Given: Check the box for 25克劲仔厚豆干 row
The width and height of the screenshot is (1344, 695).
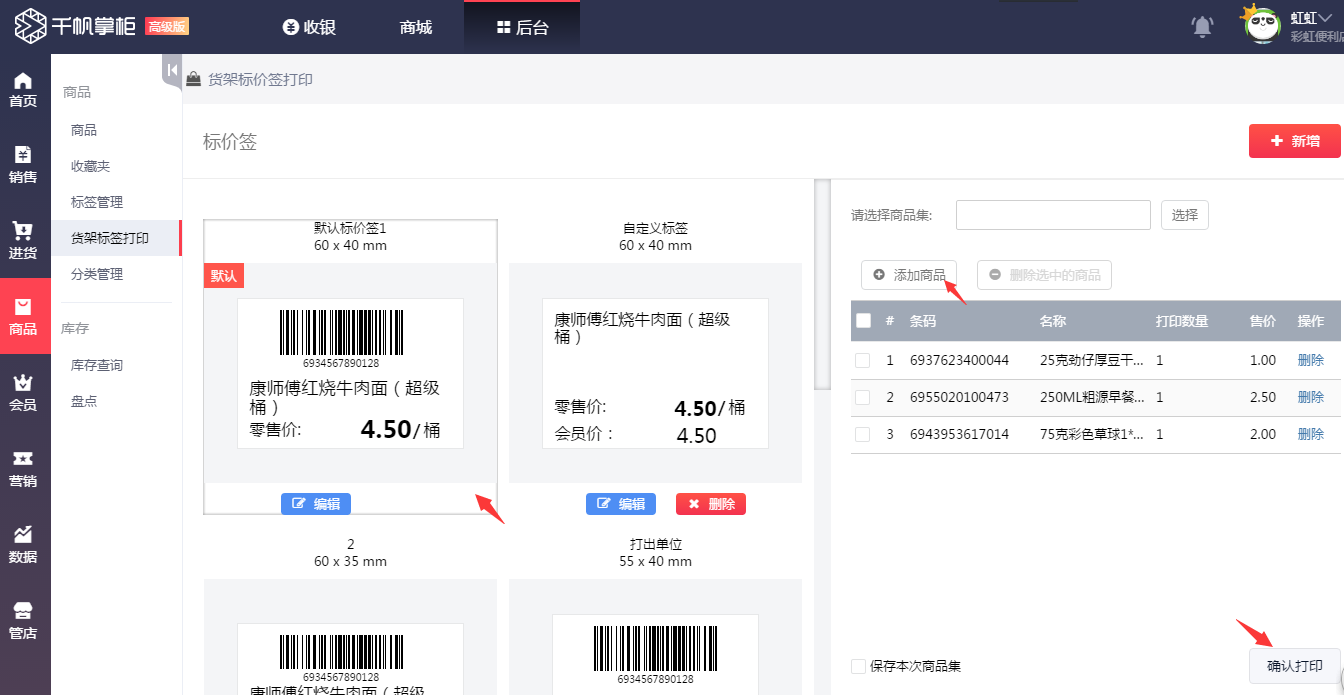Looking at the screenshot, I should (862, 359).
